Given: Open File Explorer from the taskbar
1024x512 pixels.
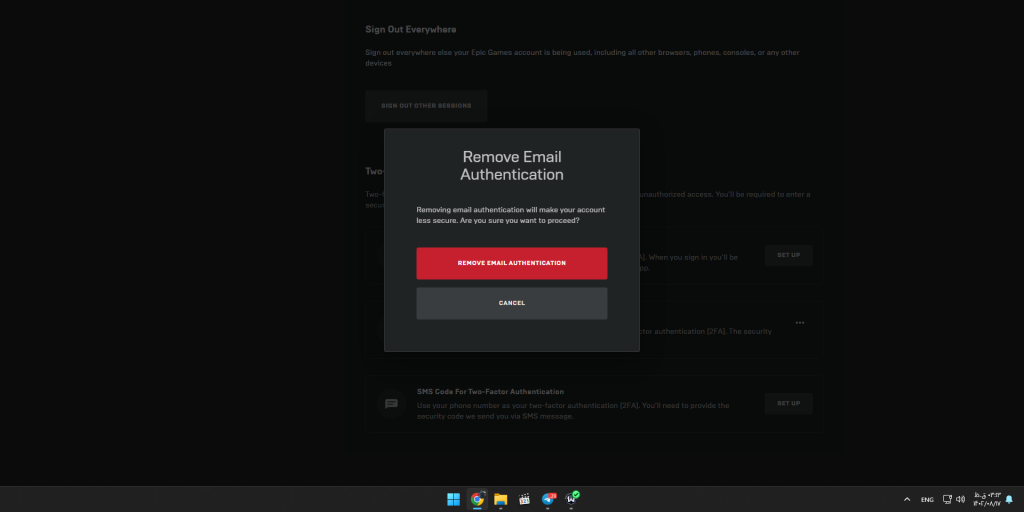Looking at the screenshot, I should [x=500, y=499].
